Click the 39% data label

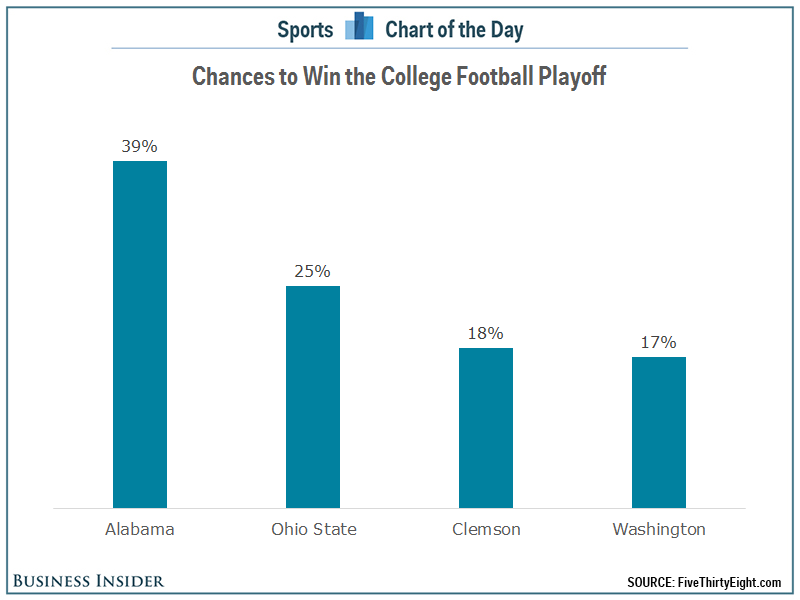[140, 146]
